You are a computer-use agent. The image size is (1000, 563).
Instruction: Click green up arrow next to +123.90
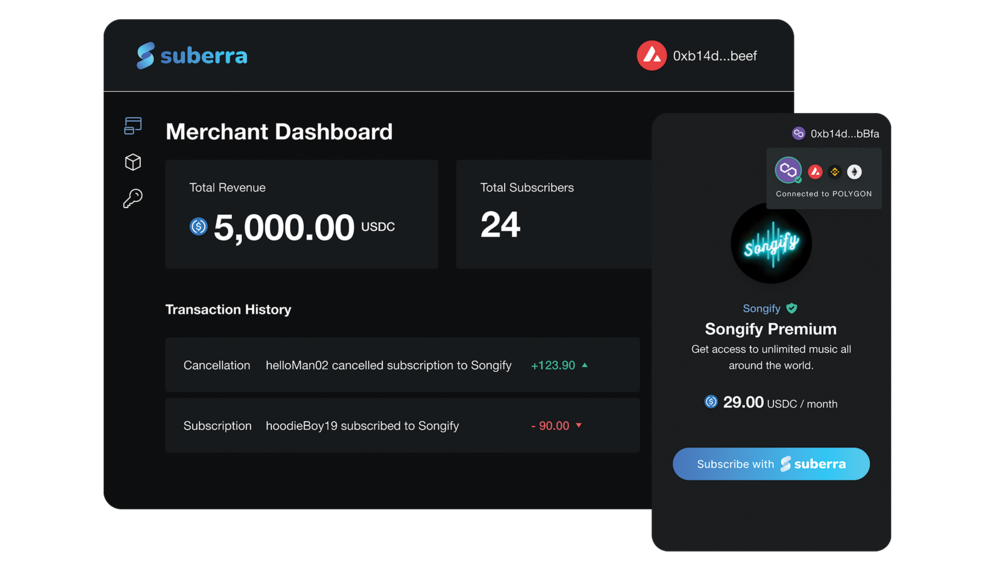click(585, 365)
